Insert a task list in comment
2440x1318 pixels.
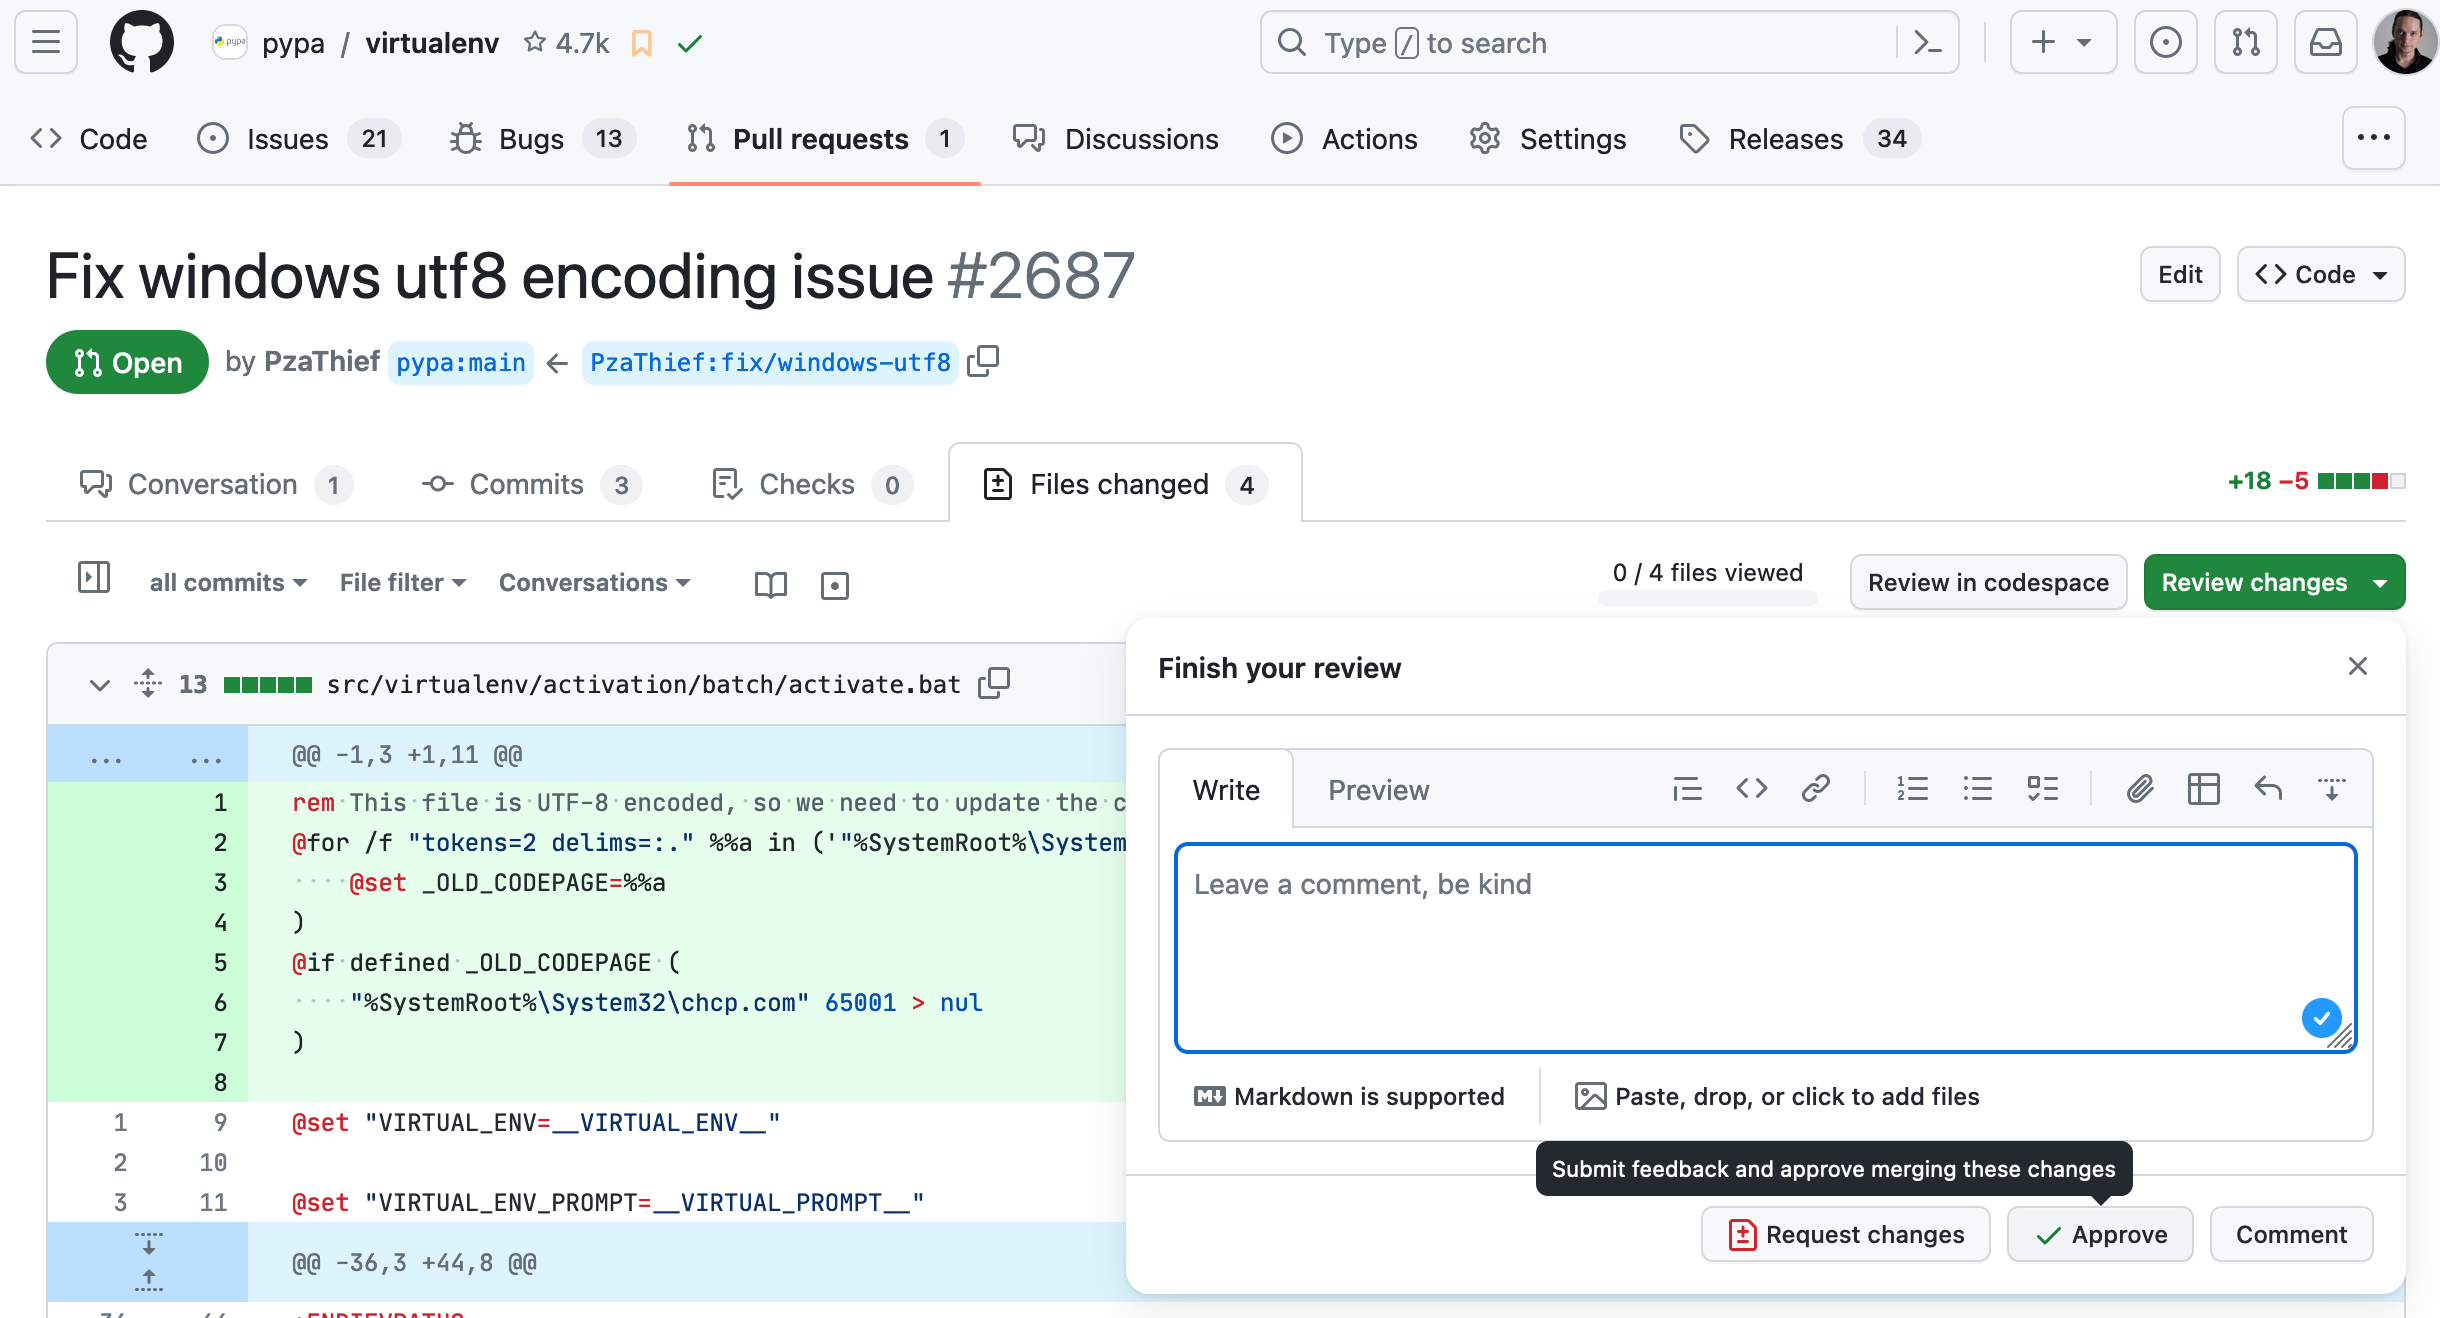[x=2042, y=789]
